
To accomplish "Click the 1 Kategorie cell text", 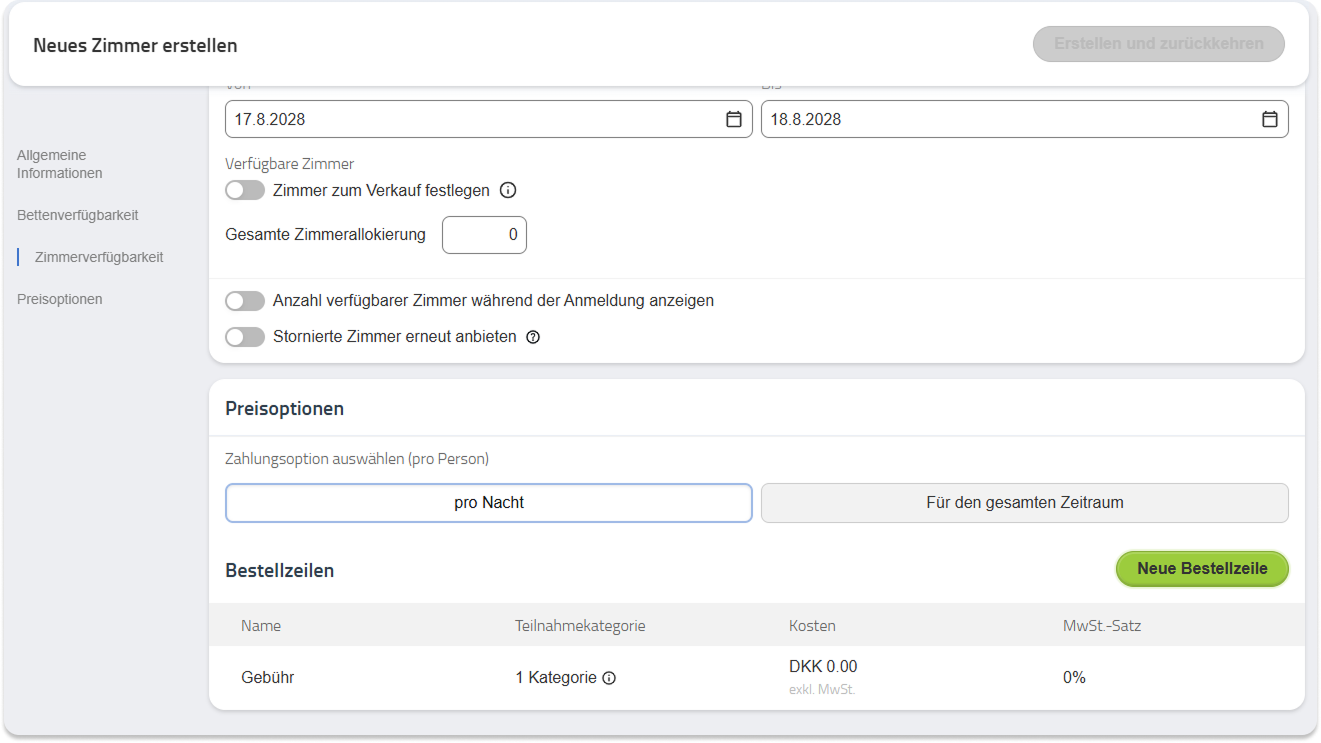I will tap(556, 678).
